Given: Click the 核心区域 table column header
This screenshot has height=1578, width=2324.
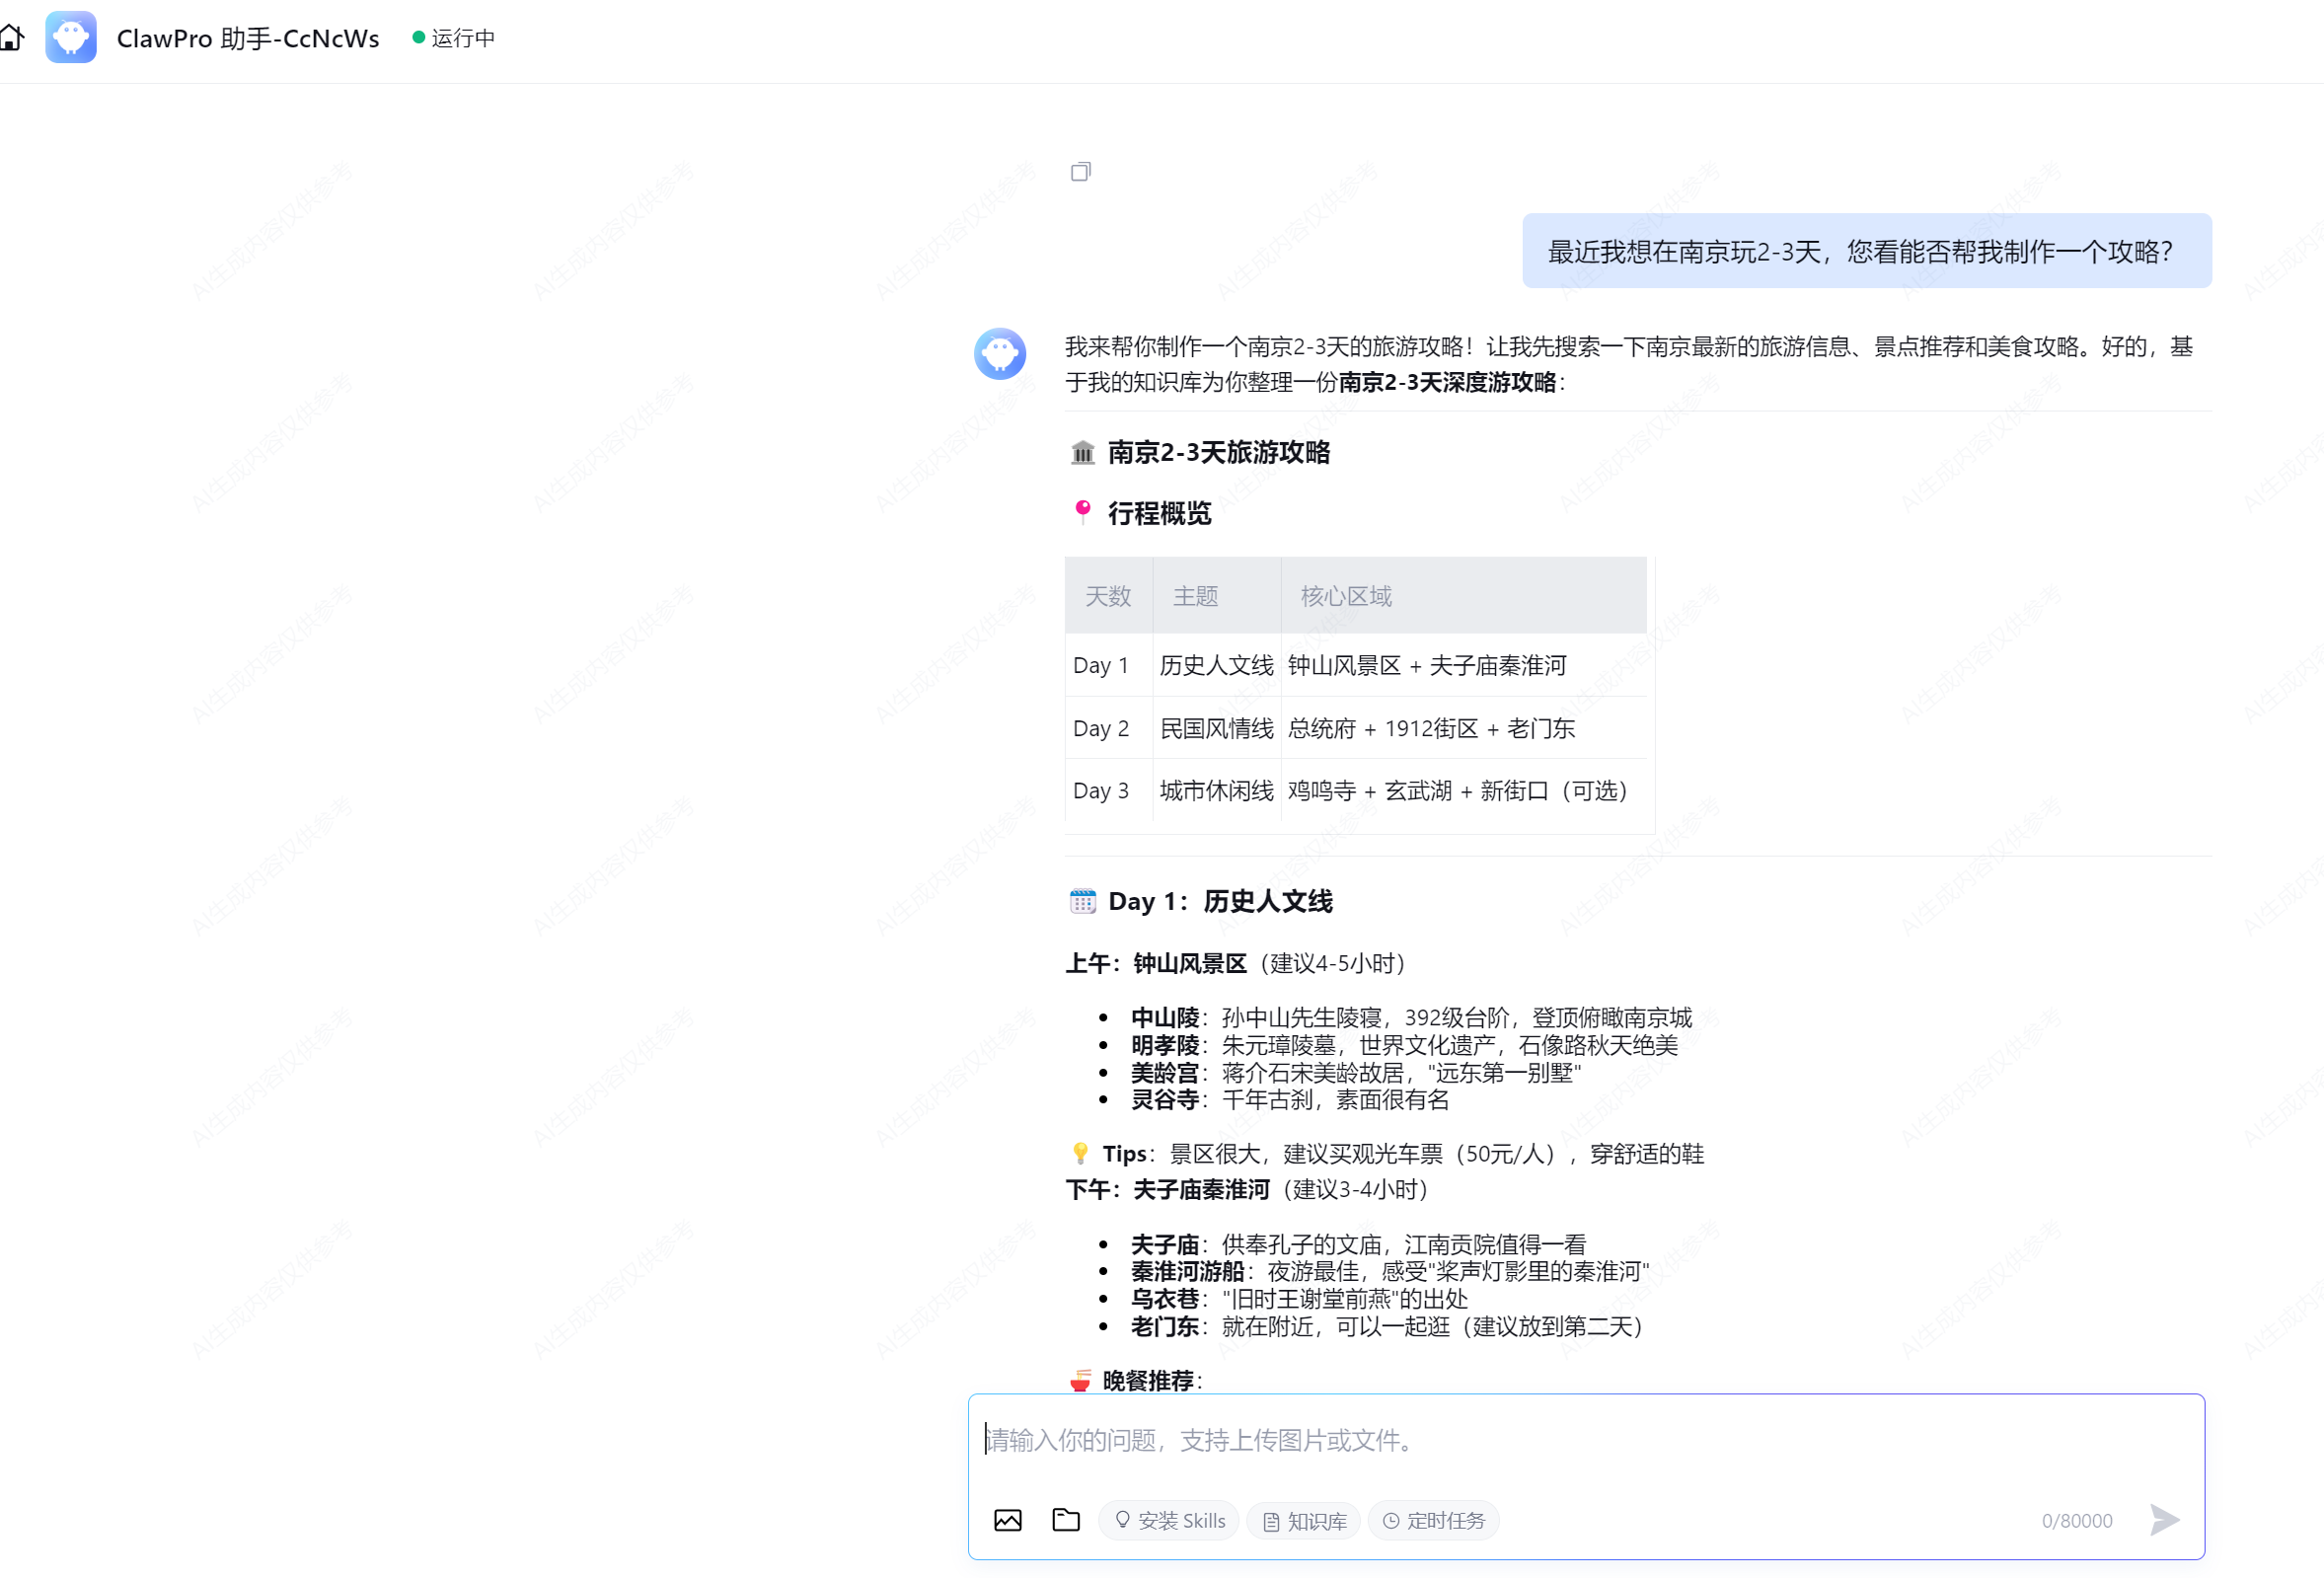Looking at the screenshot, I should click(x=1346, y=596).
